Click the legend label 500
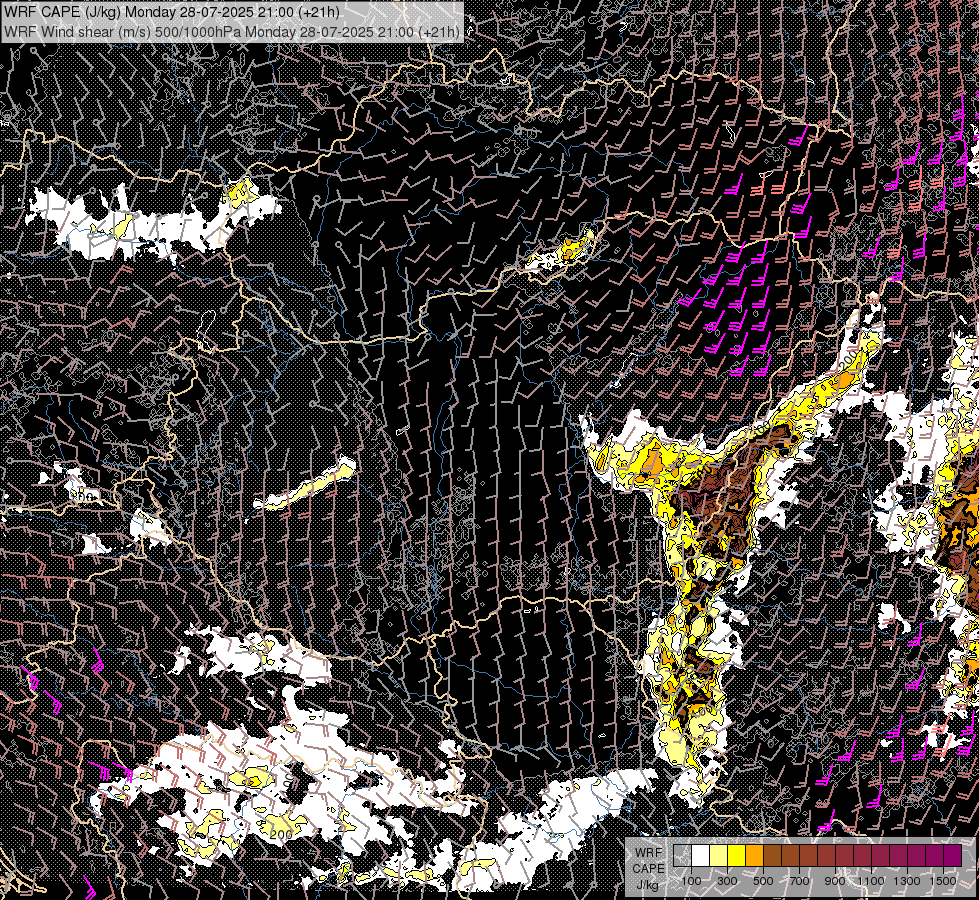The image size is (979, 900). (764, 881)
